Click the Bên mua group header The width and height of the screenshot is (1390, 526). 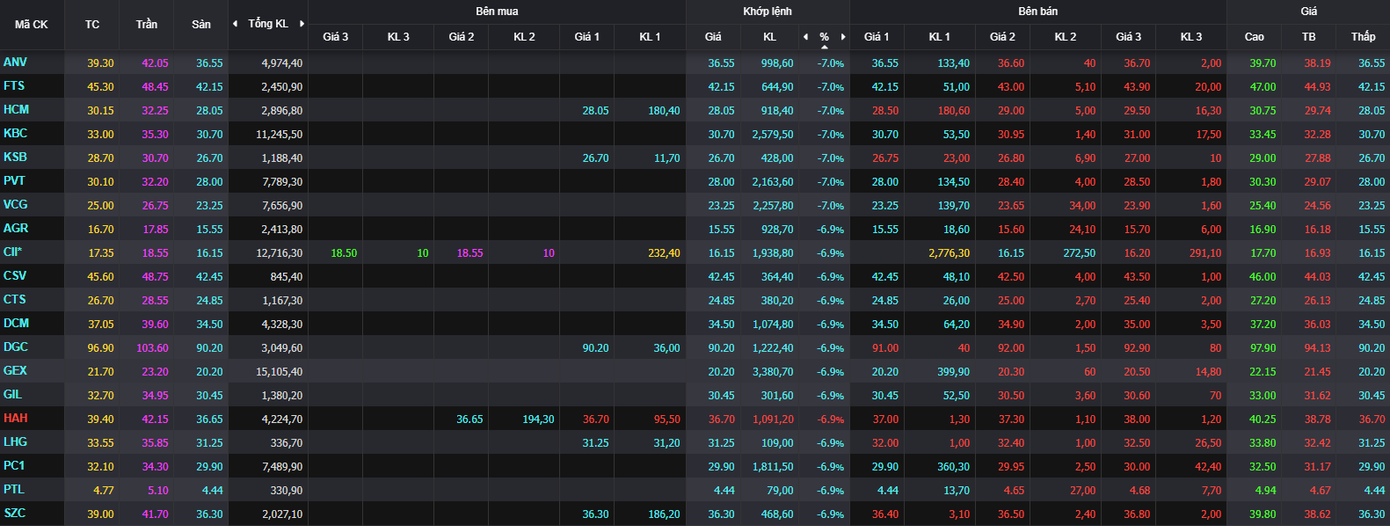[x=497, y=11]
